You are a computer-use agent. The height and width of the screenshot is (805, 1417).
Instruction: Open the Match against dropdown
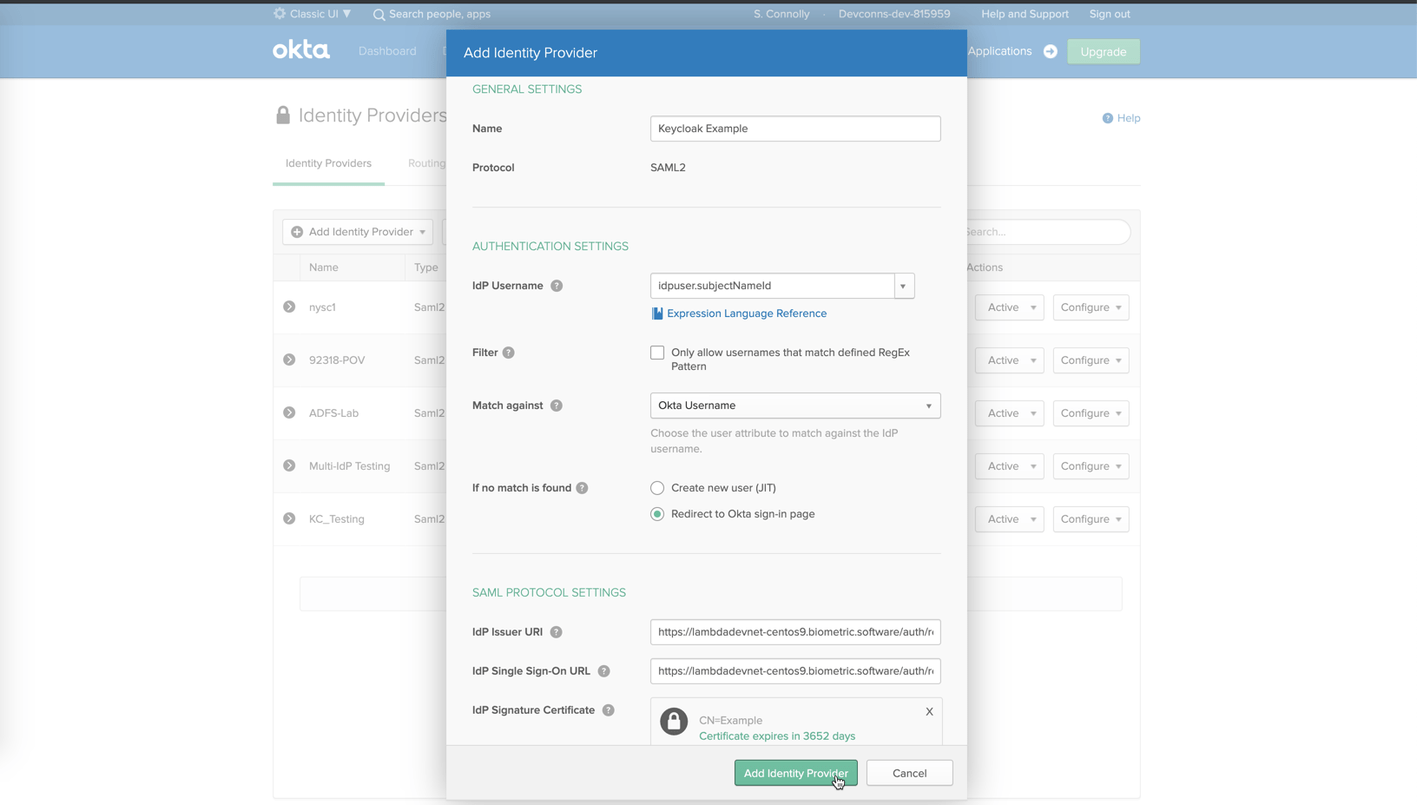coord(794,405)
